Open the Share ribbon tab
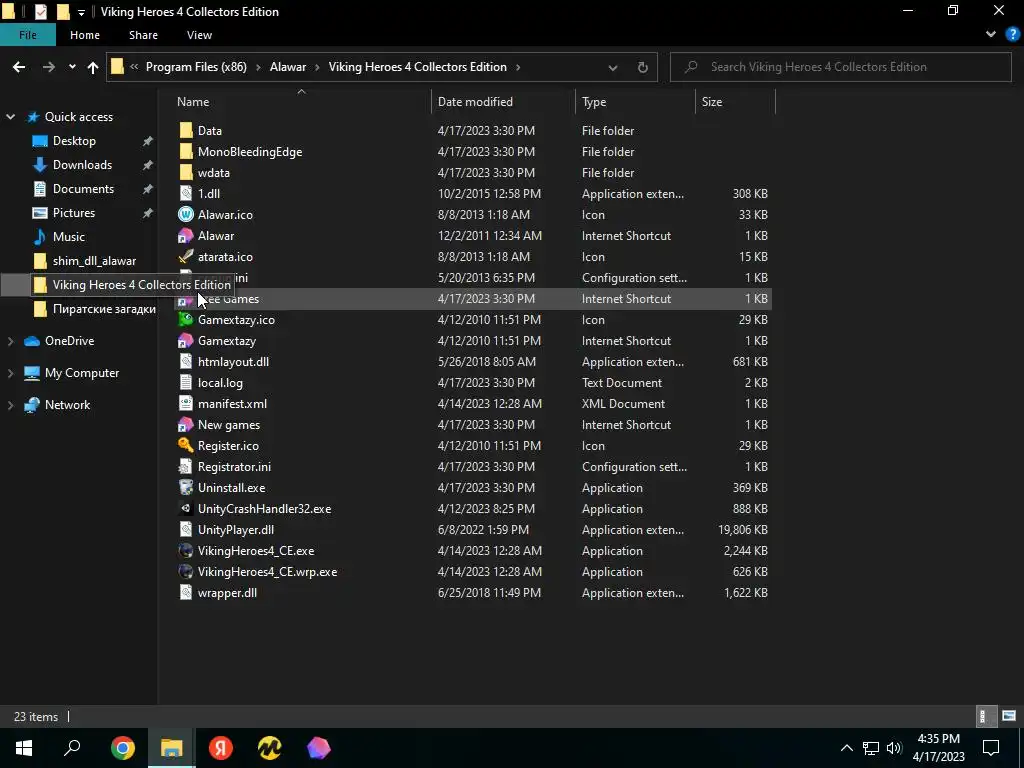The height and width of the screenshot is (768, 1024). point(143,35)
